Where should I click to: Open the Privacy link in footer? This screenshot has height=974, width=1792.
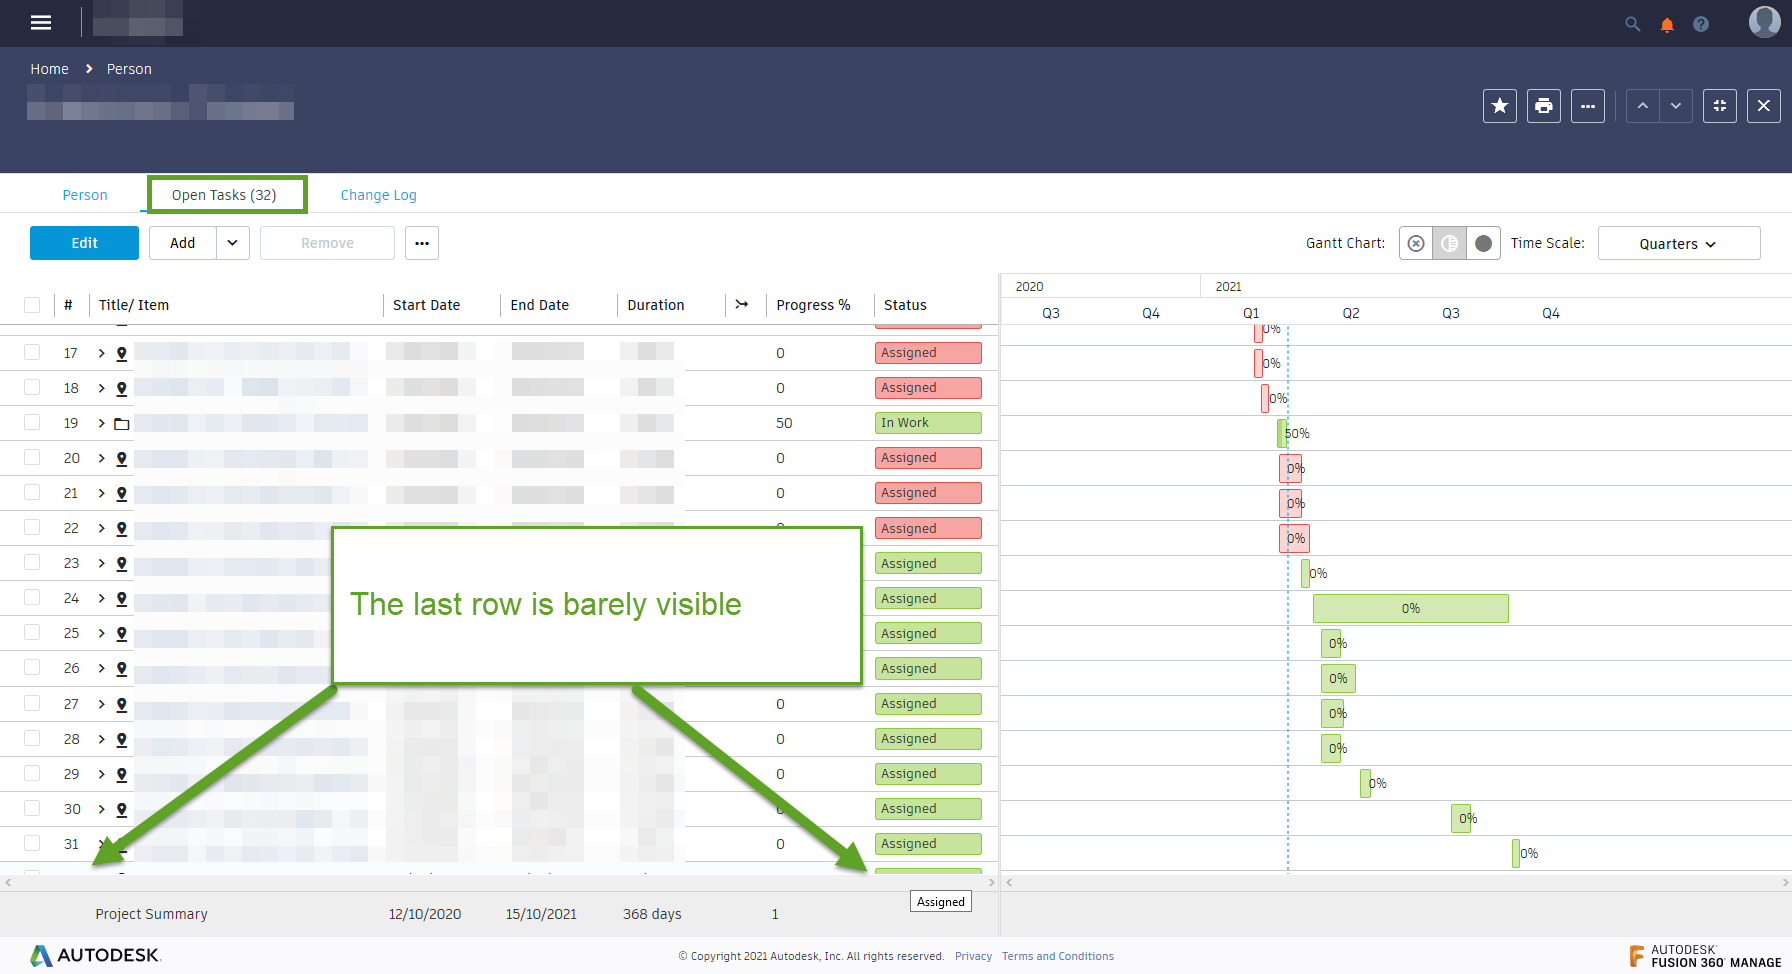click(x=973, y=956)
